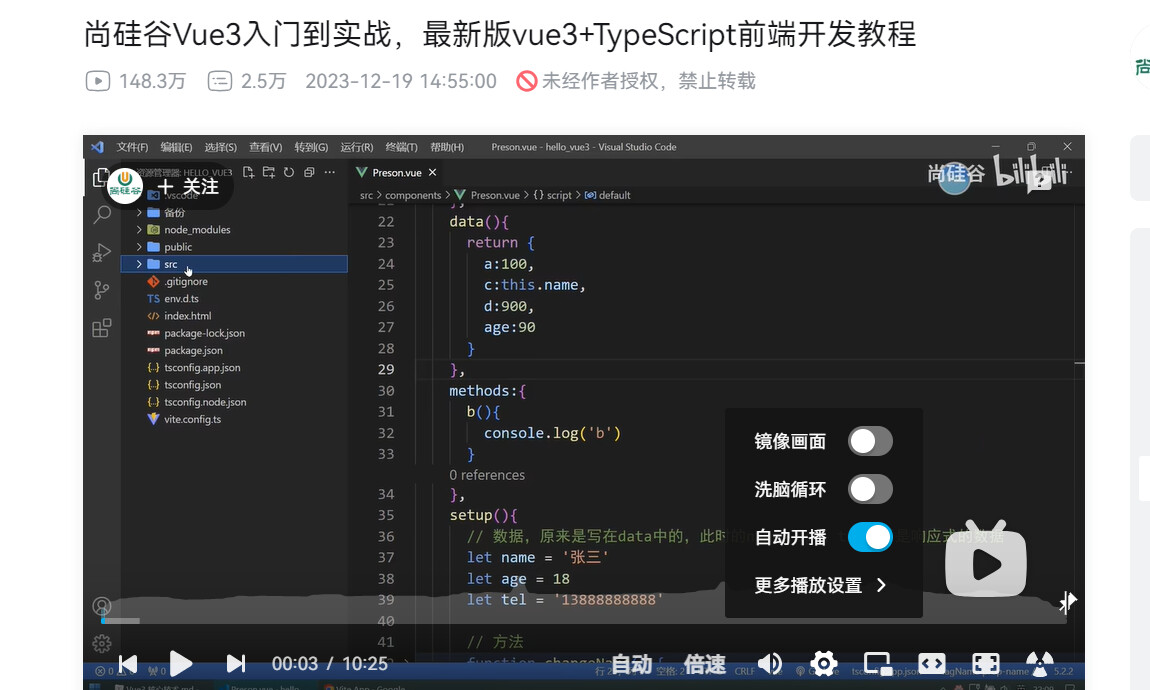1150x690 pixels.
Task: Play the video with the play button
Action: [x=180, y=664]
